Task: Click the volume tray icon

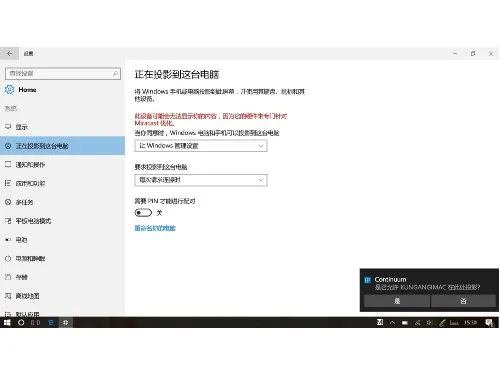Action: coord(430,323)
